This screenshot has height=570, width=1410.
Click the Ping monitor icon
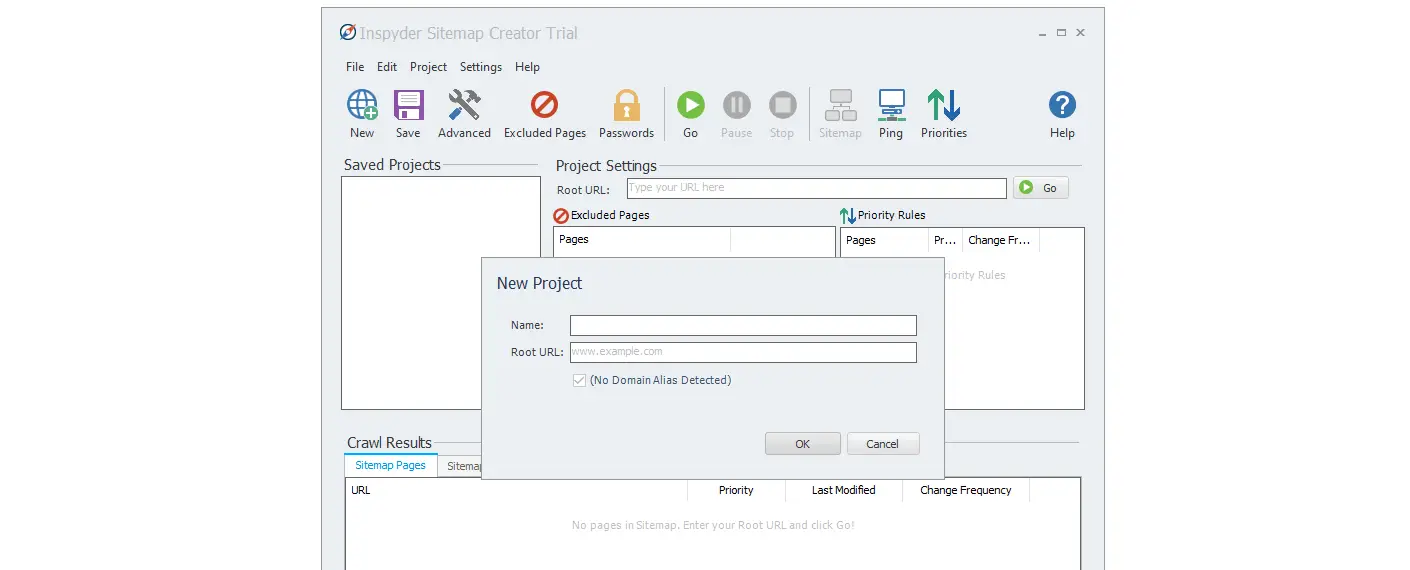[x=891, y=105]
